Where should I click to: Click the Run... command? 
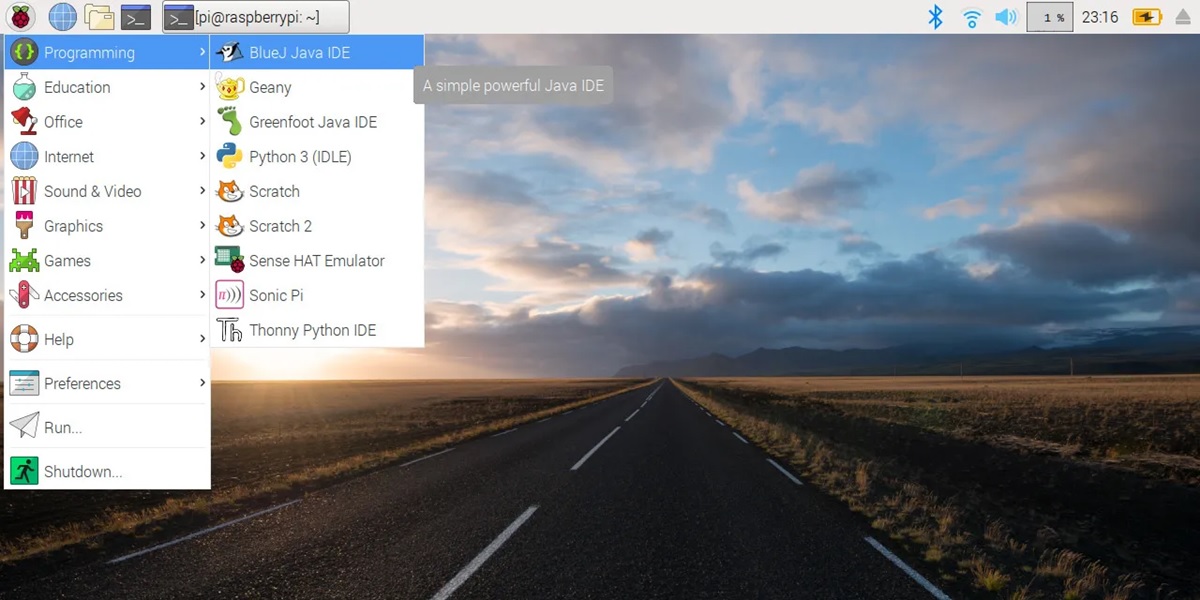pos(62,426)
